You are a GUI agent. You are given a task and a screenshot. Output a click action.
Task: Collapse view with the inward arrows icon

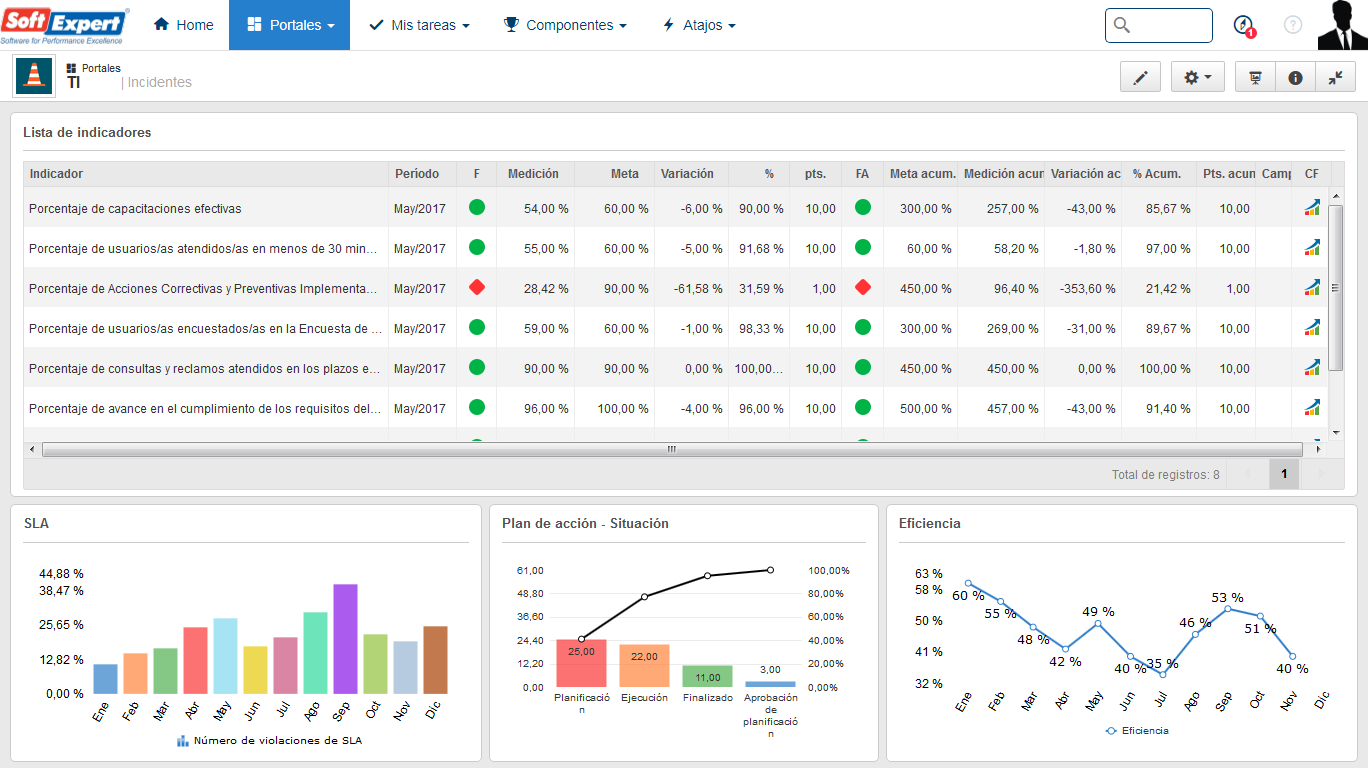(x=1336, y=77)
